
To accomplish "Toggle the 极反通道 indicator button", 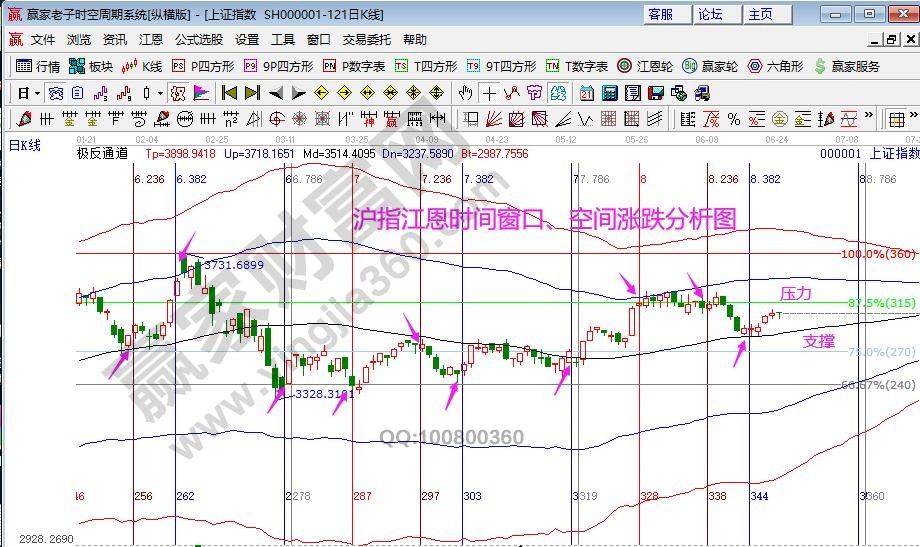I will tap(102, 154).
